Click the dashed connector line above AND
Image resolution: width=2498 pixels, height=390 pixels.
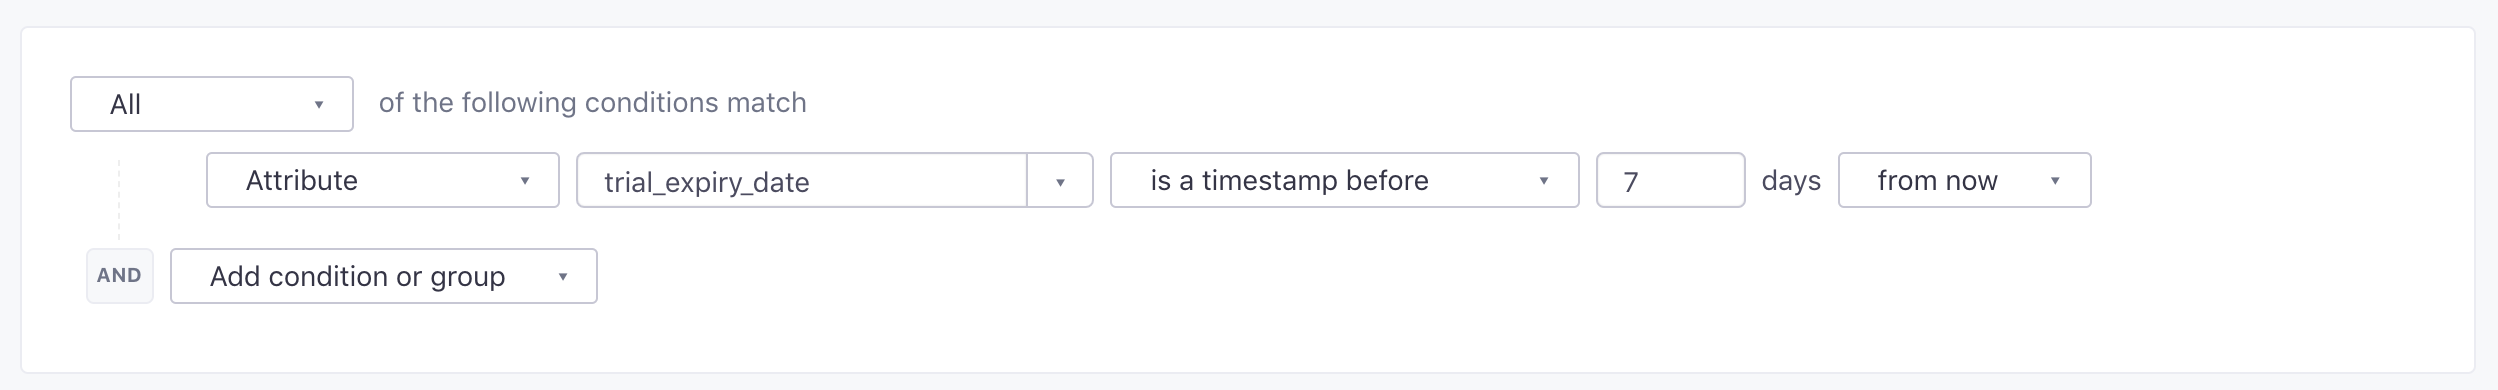click(x=119, y=200)
